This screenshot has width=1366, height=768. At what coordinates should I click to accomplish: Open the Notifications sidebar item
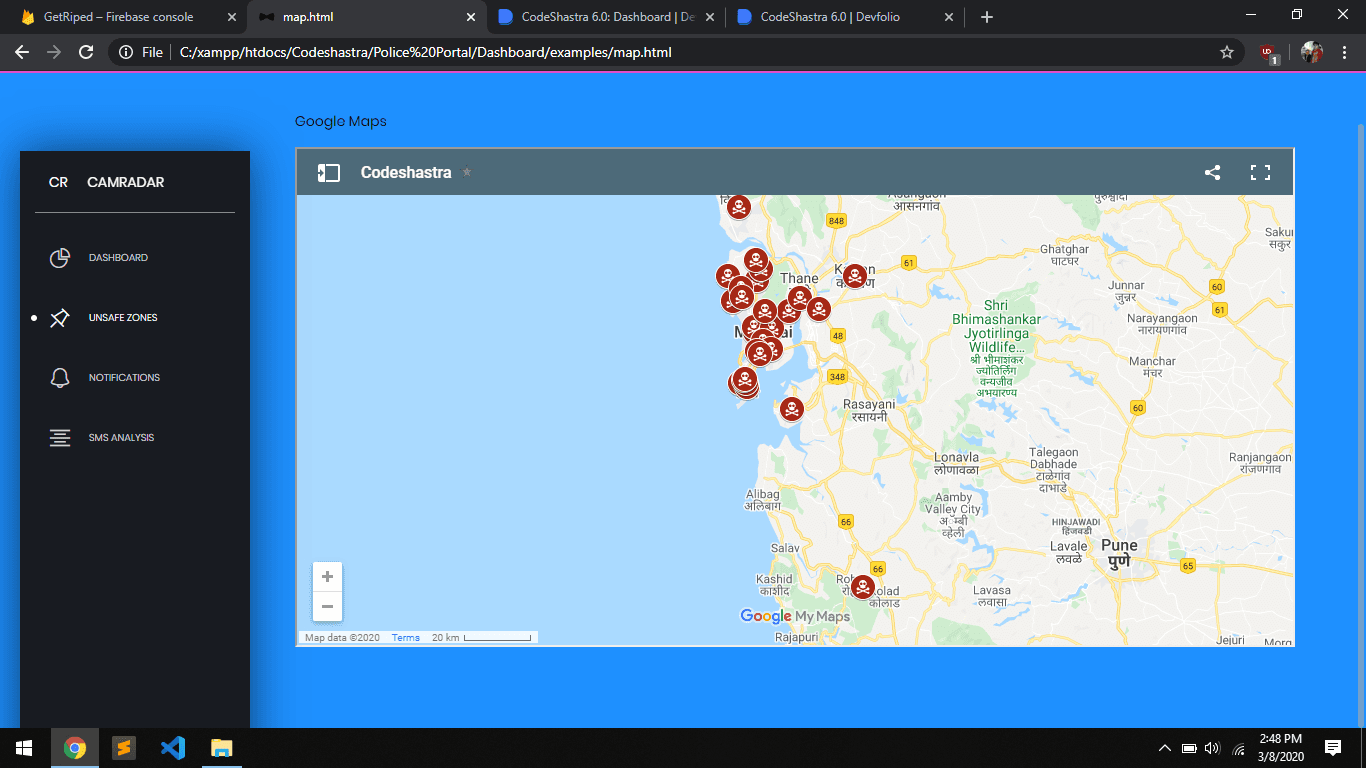135,378
